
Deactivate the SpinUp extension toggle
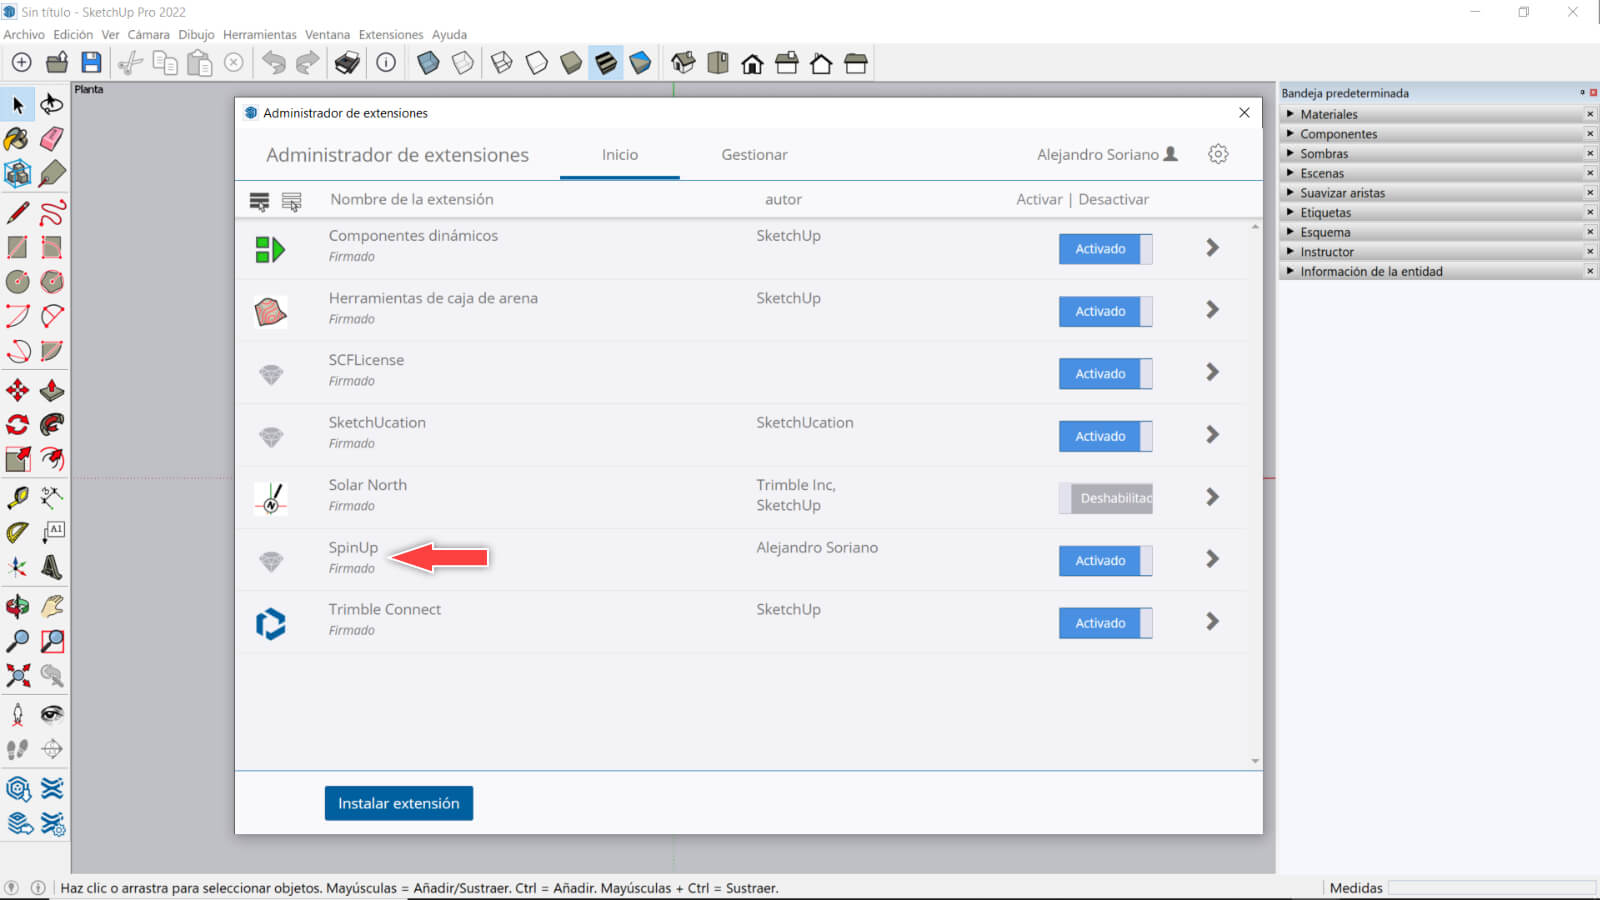coord(1106,561)
